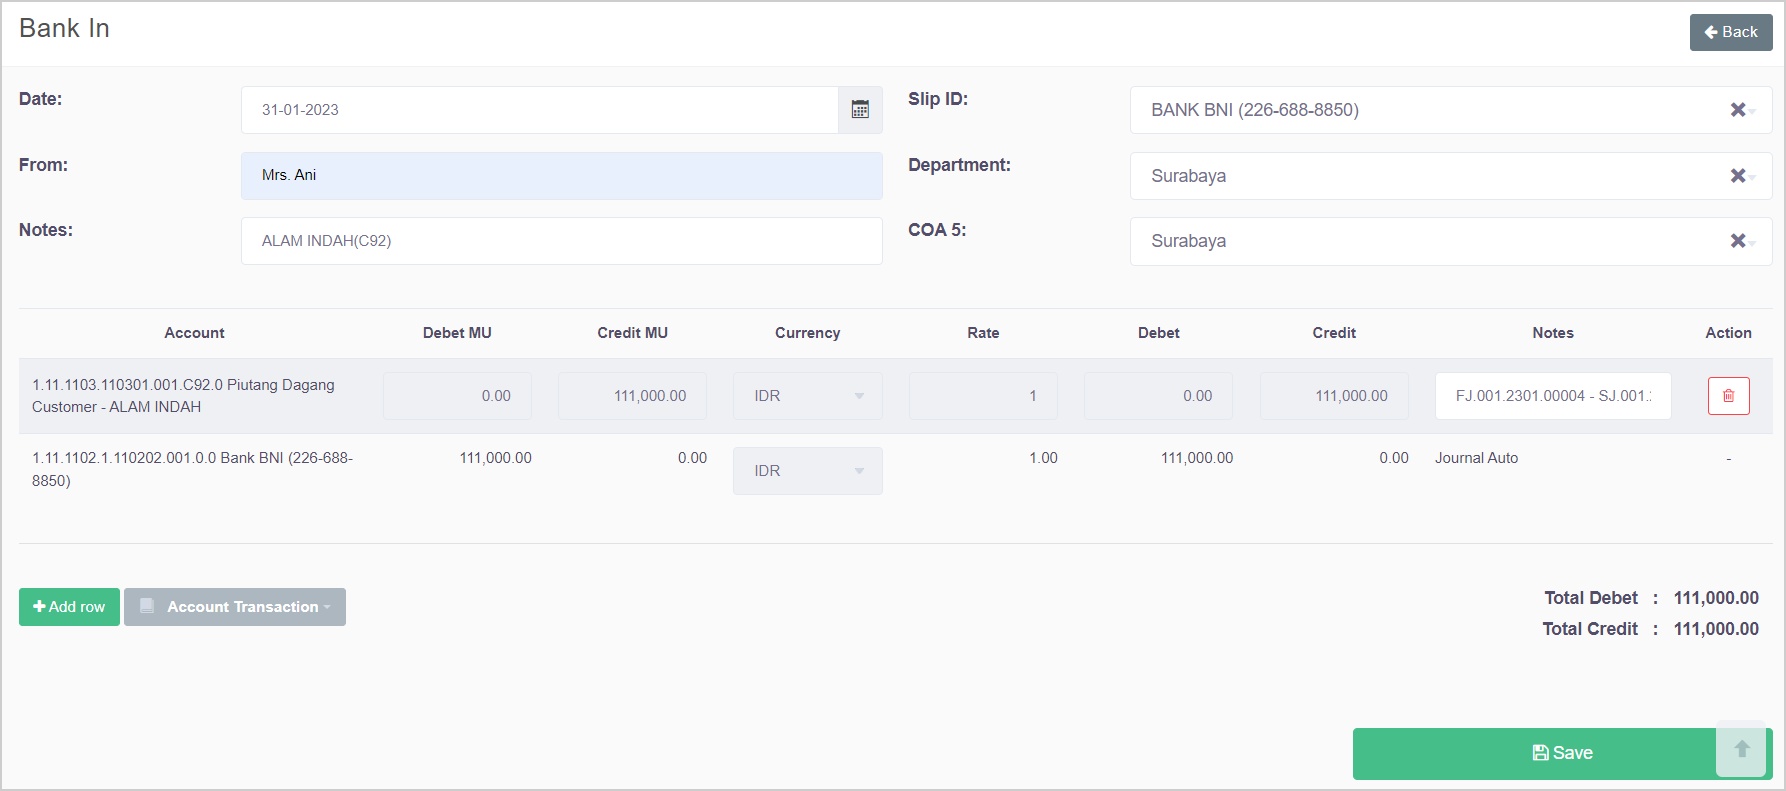Add a new row to the table
The image size is (1786, 791).
pyautogui.click(x=69, y=607)
